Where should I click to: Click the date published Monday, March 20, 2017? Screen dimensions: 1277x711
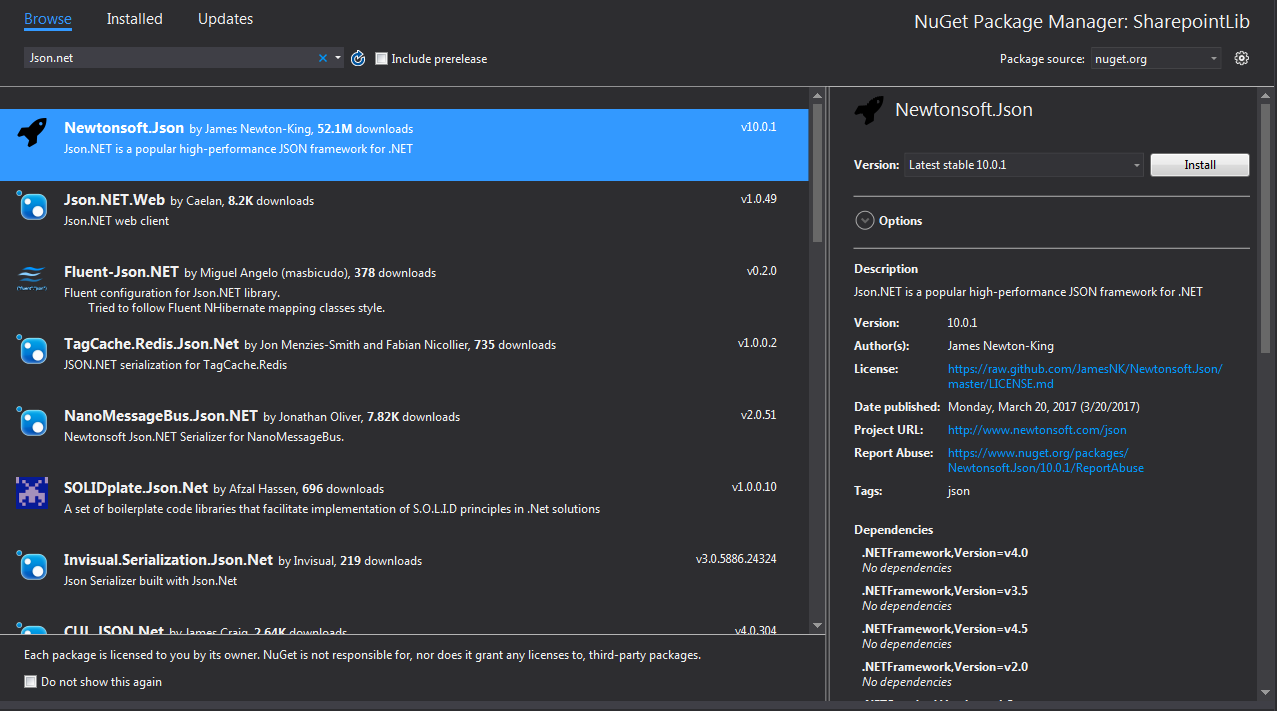click(x=1044, y=407)
